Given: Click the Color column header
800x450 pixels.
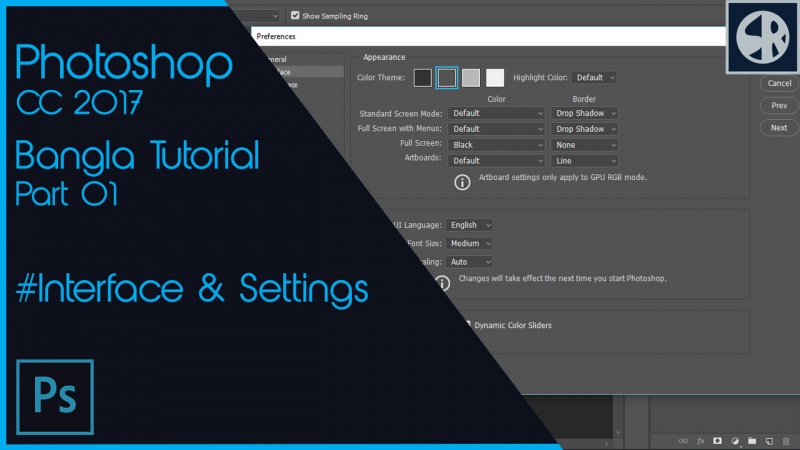Looking at the screenshot, I should click(496, 99).
